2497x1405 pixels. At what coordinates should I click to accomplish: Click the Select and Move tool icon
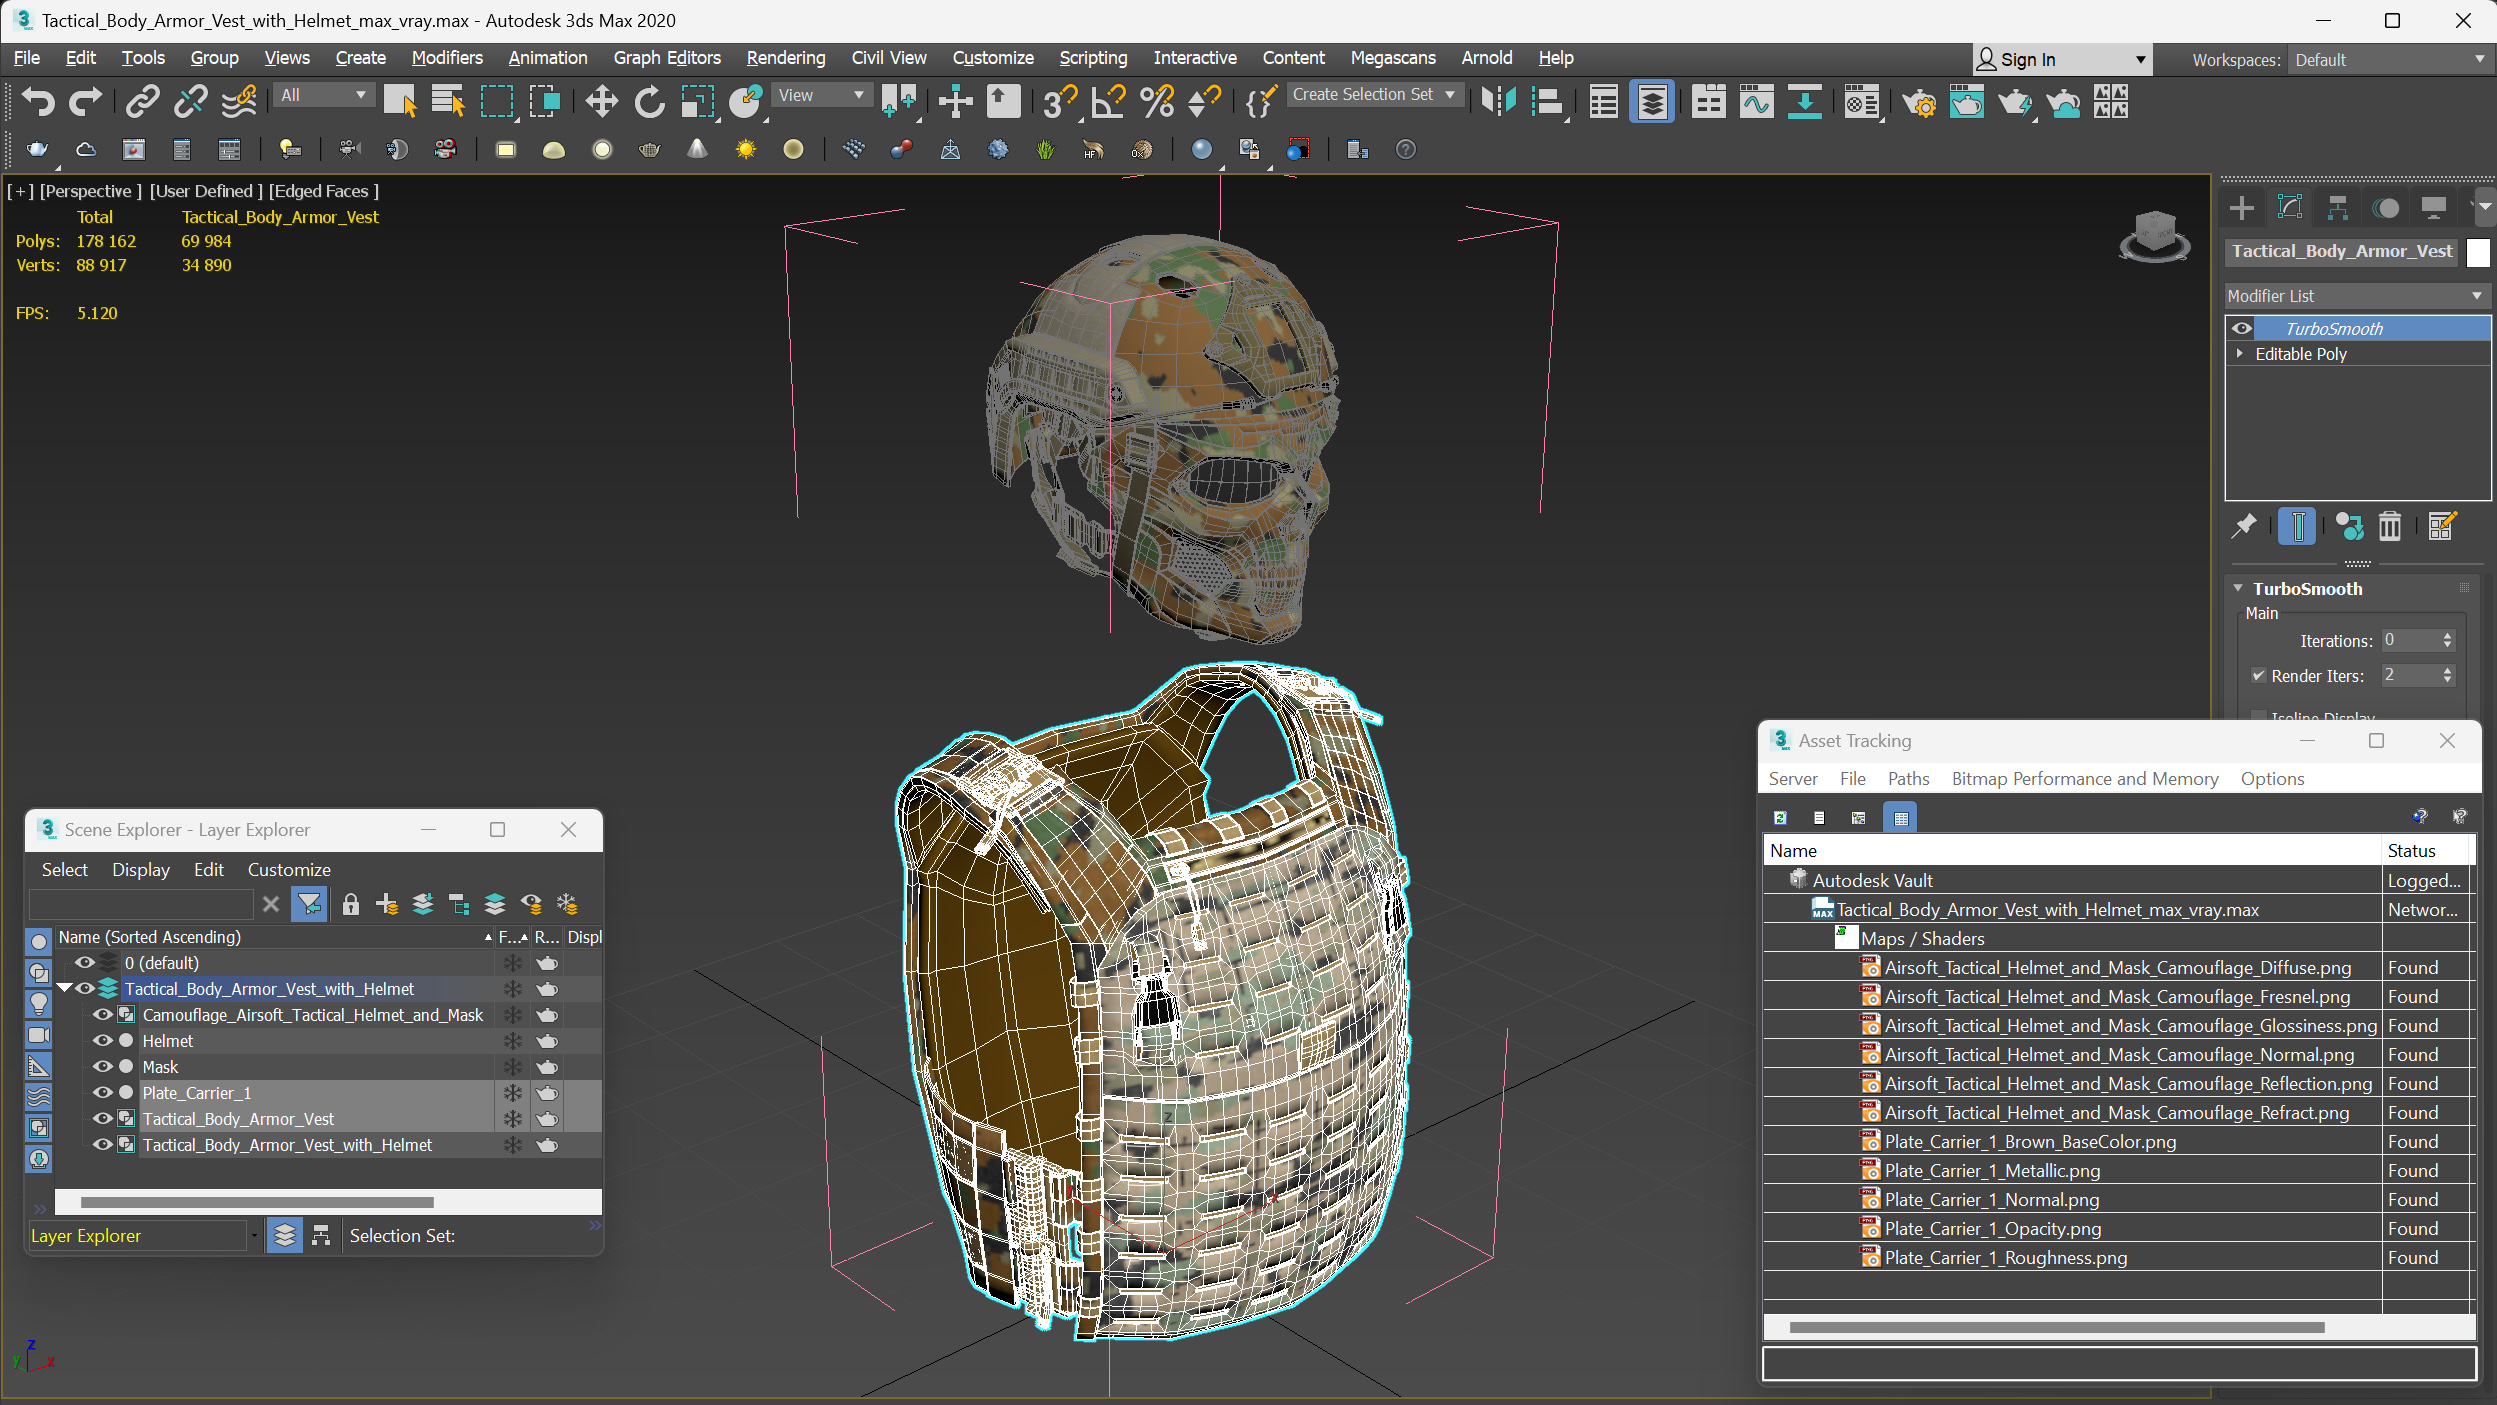(600, 103)
